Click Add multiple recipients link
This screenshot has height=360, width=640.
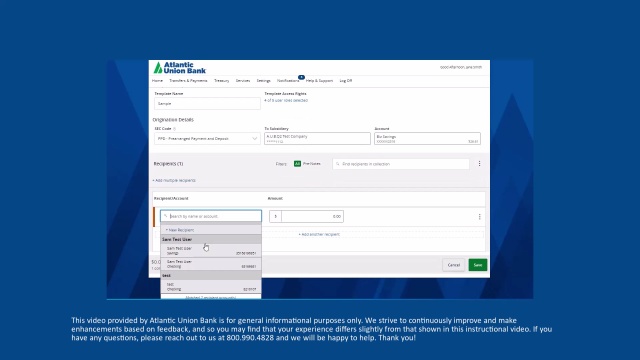click(x=174, y=180)
